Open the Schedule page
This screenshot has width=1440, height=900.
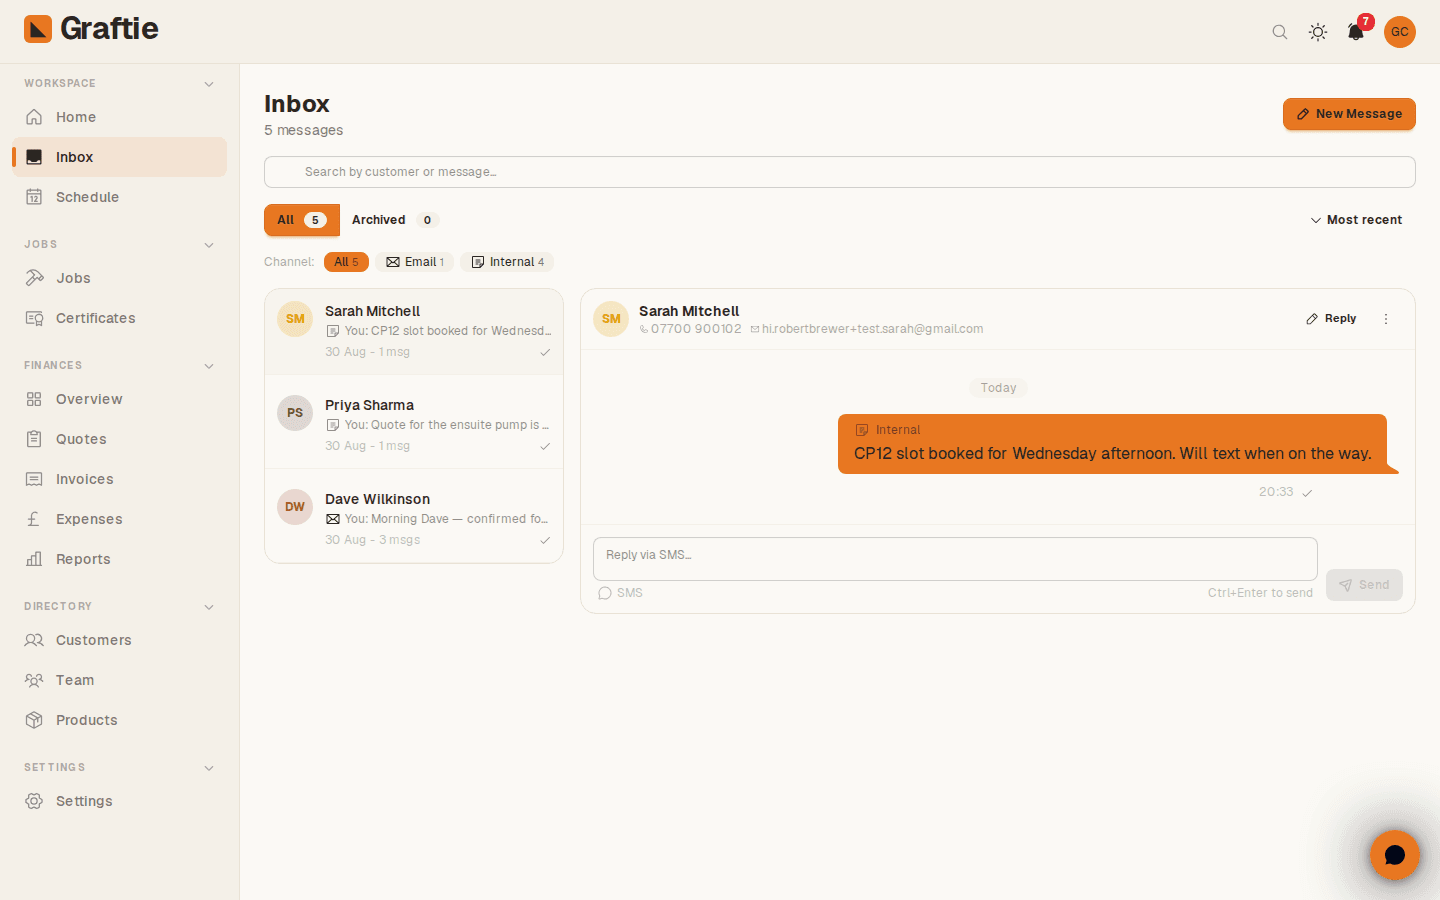[120, 197]
